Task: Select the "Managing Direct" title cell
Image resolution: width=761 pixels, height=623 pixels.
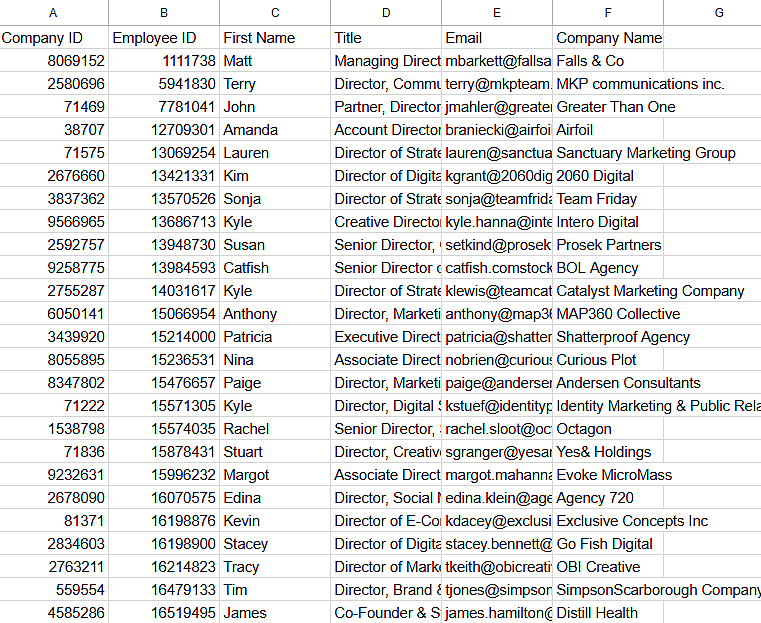Action: tap(386, 61)
